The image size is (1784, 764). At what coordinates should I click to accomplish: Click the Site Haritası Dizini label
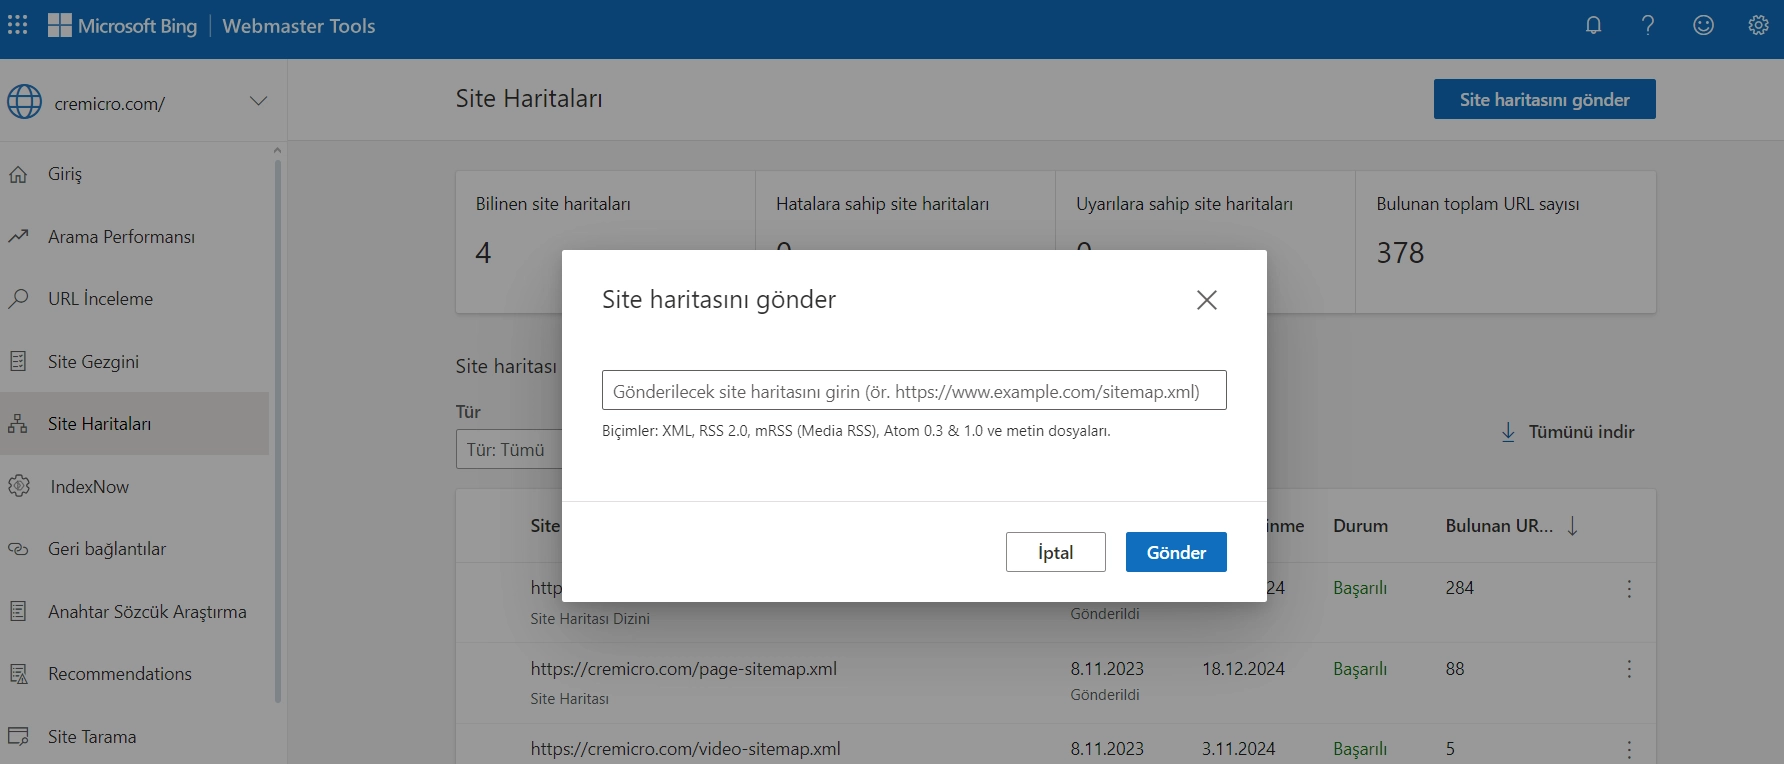coord(590,619)
